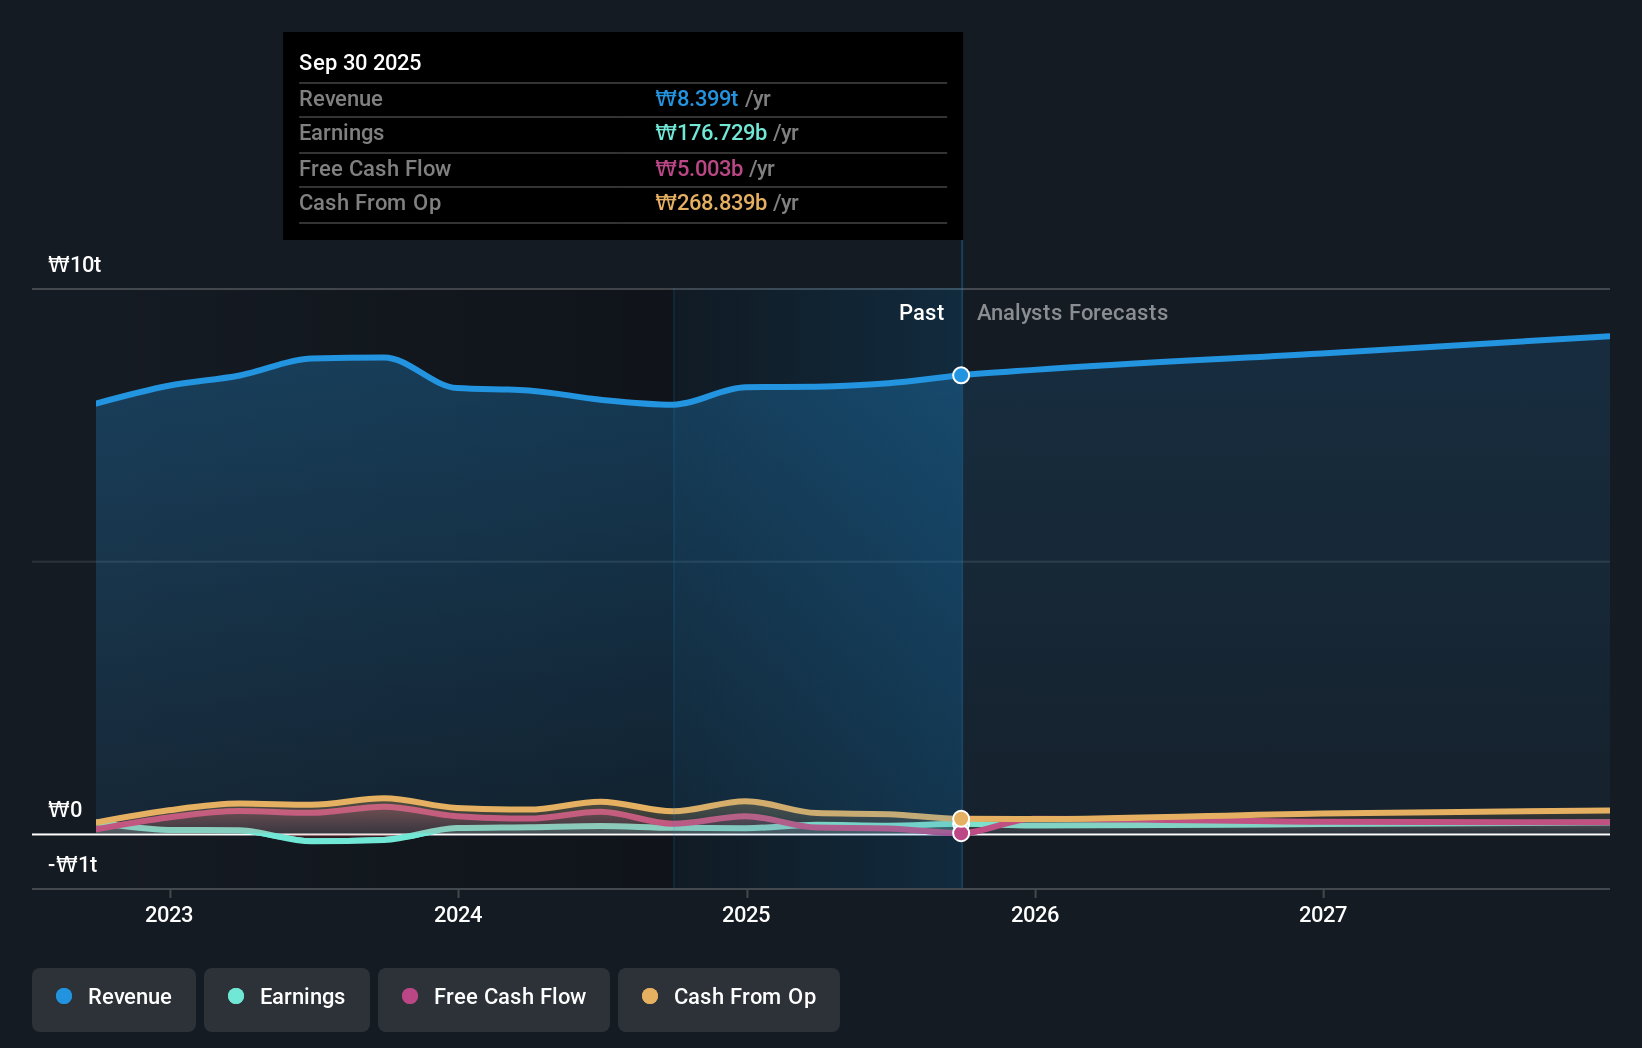The image size is (1642, 1048).
Task: Click the blue Revenue legend dot
Action: point(64,997)
